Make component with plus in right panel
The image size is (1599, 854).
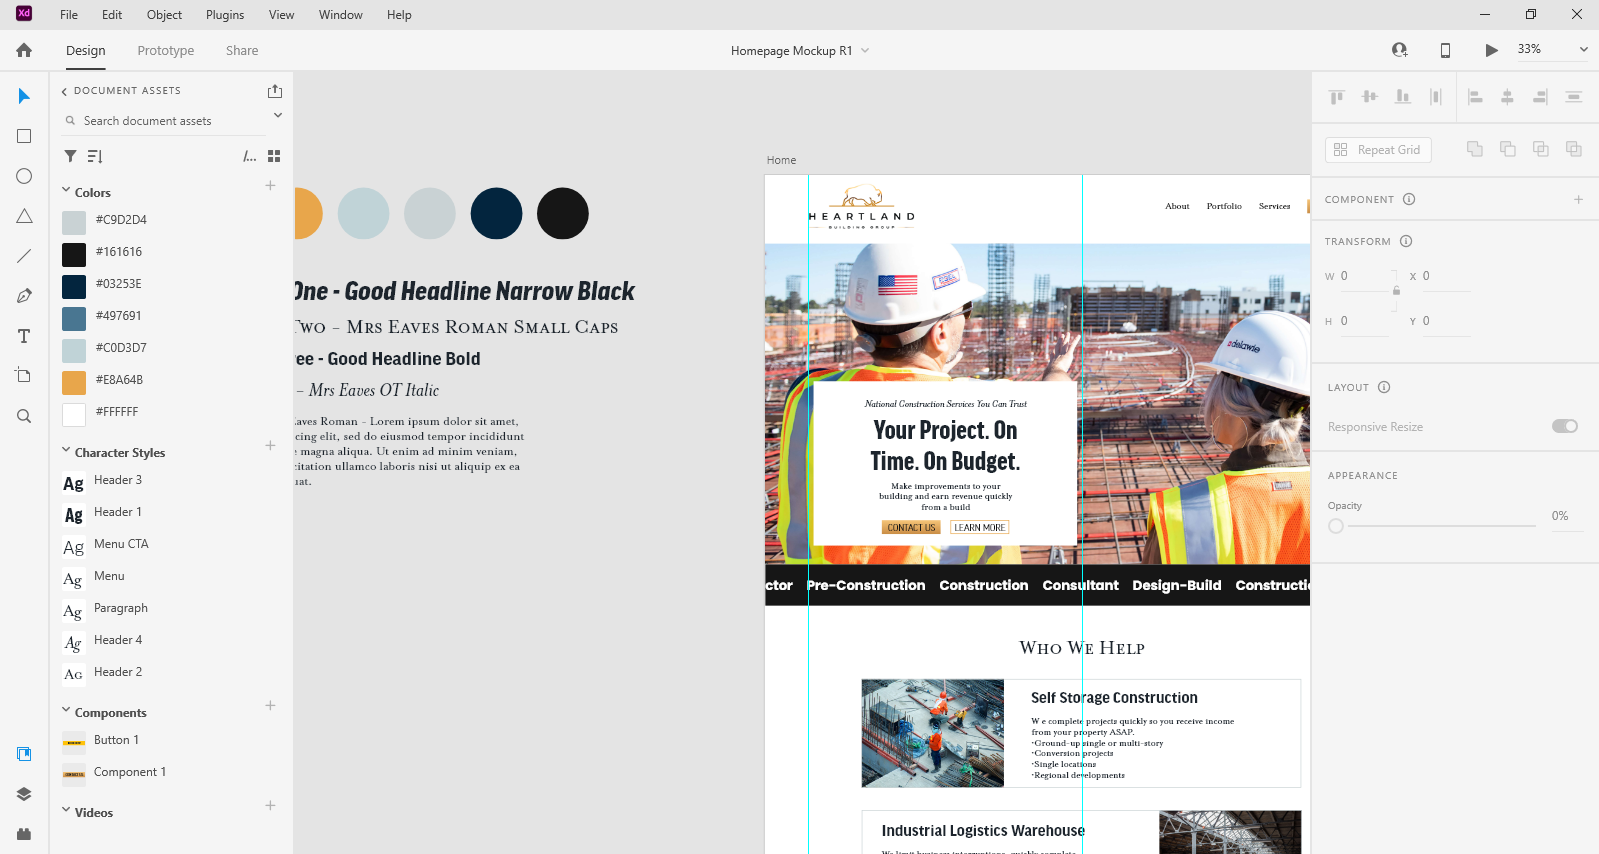[x=1579, y=200]
